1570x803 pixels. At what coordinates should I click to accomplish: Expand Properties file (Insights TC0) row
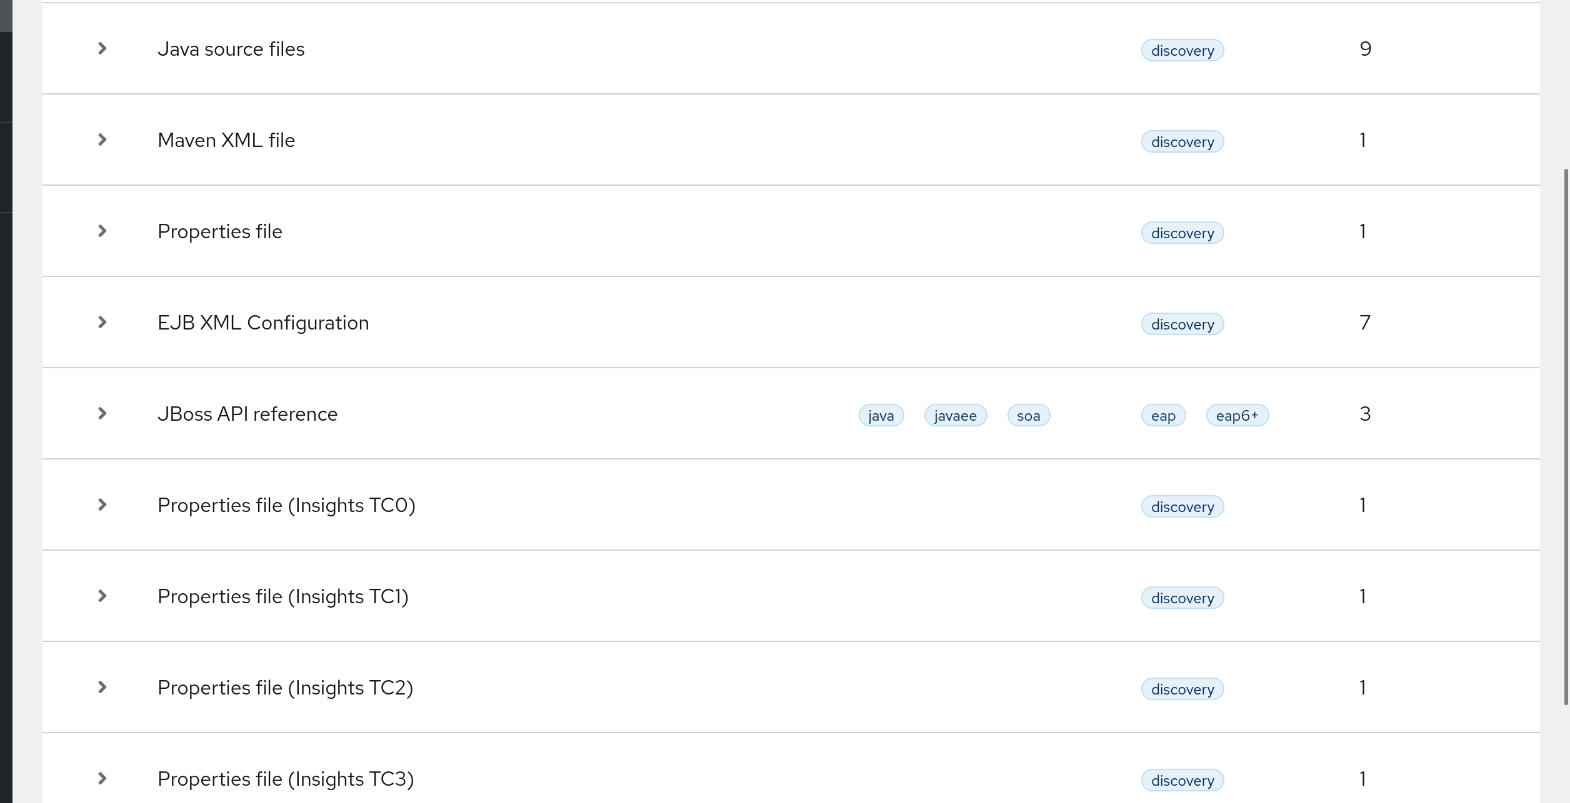[x=102, y=505]
